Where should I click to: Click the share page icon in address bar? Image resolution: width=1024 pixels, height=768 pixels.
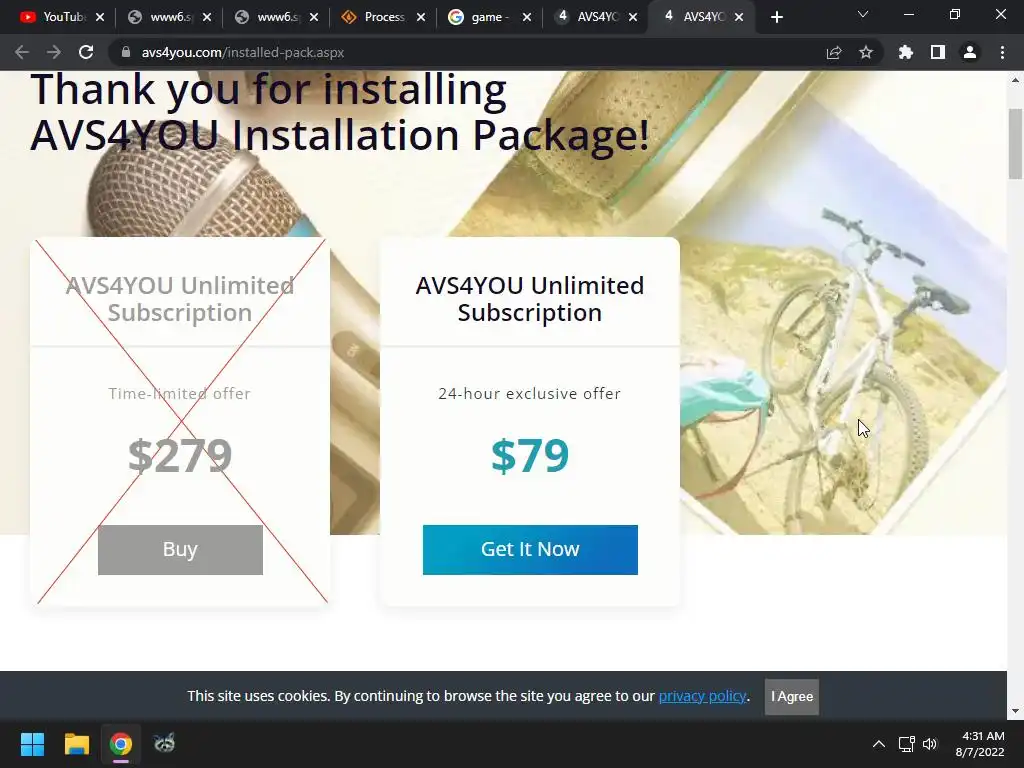click(834, 52)
